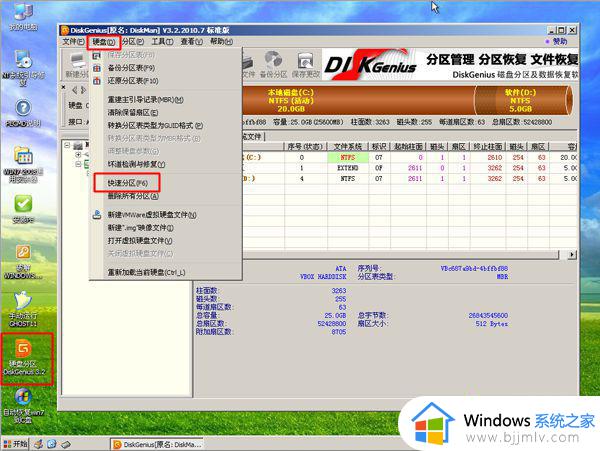Click the third quick launch icon

coord(65,444)
